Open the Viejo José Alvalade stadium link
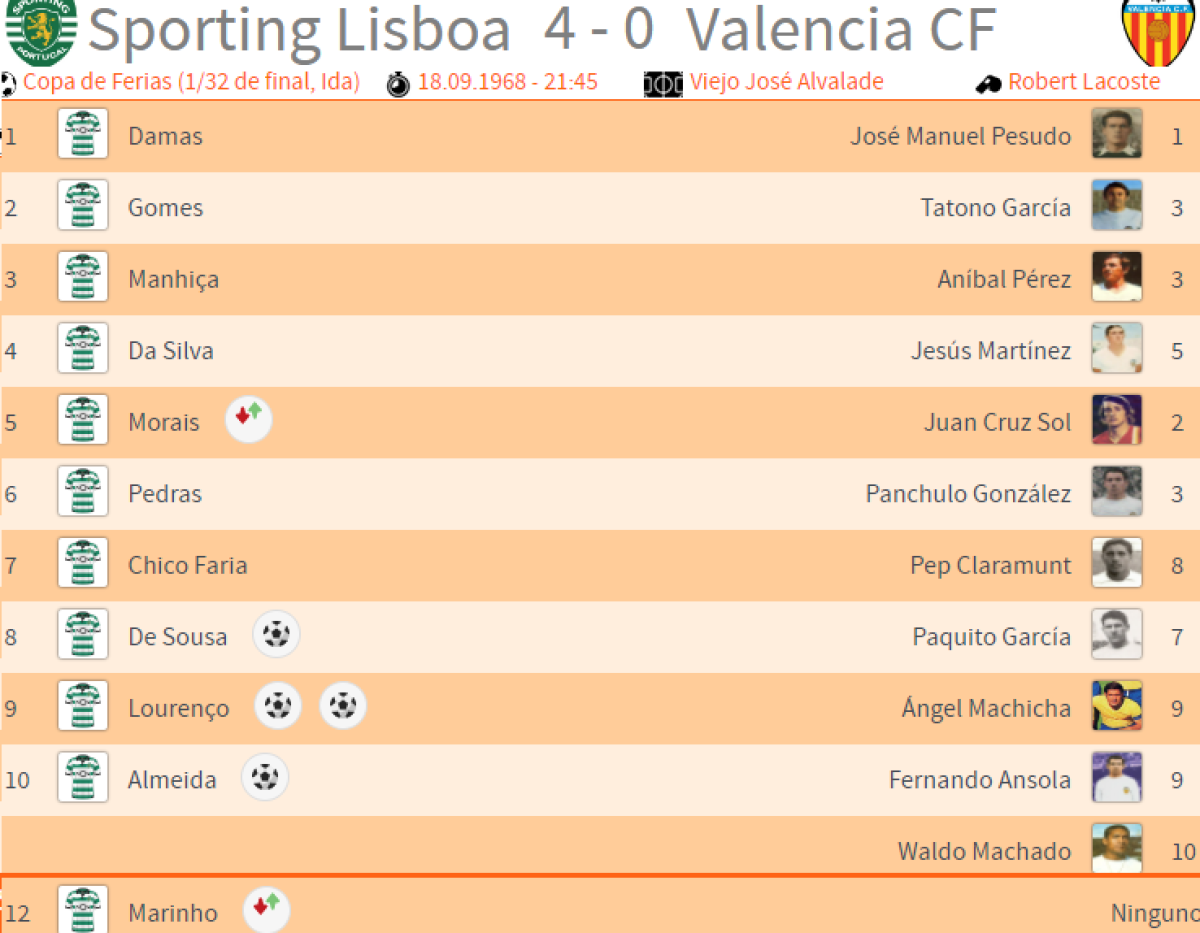Image resolution: width=1200 pixels, height=933 pixels. pyautogui.click(x=786, y=82)
